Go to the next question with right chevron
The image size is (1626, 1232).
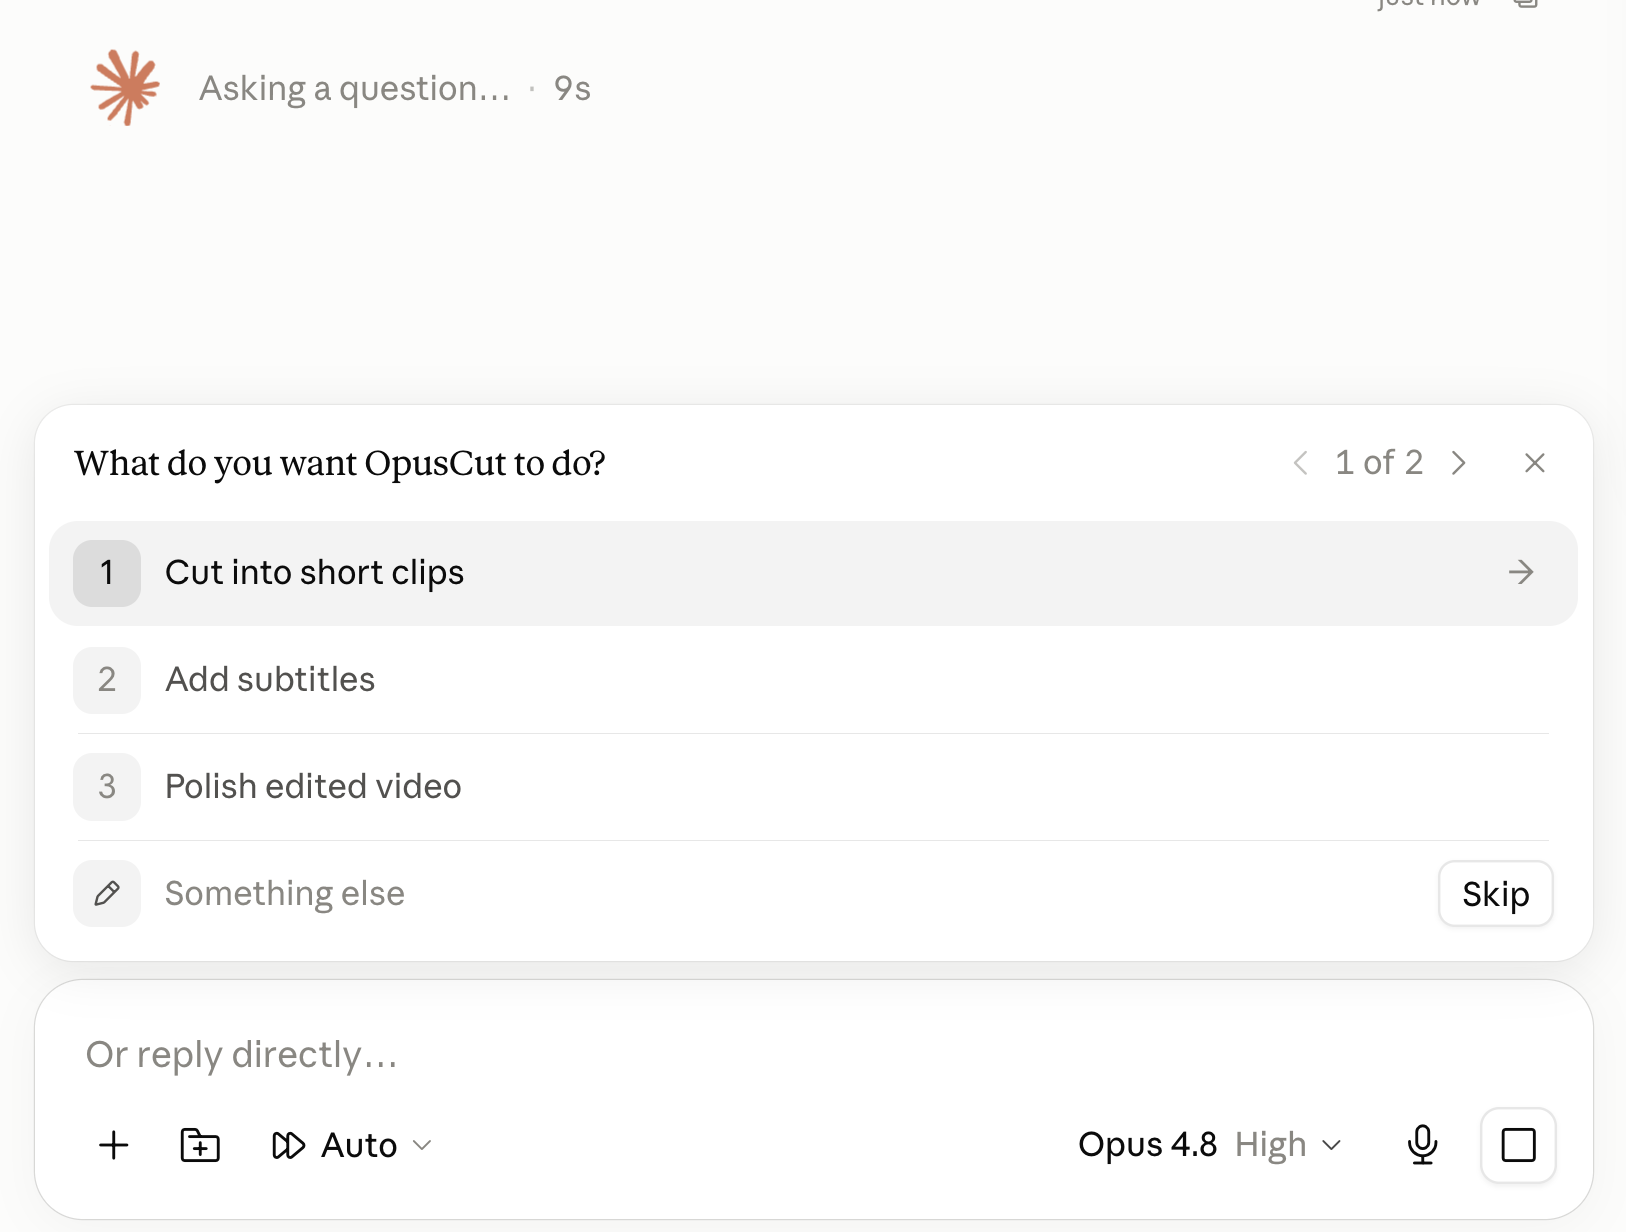1459,463
